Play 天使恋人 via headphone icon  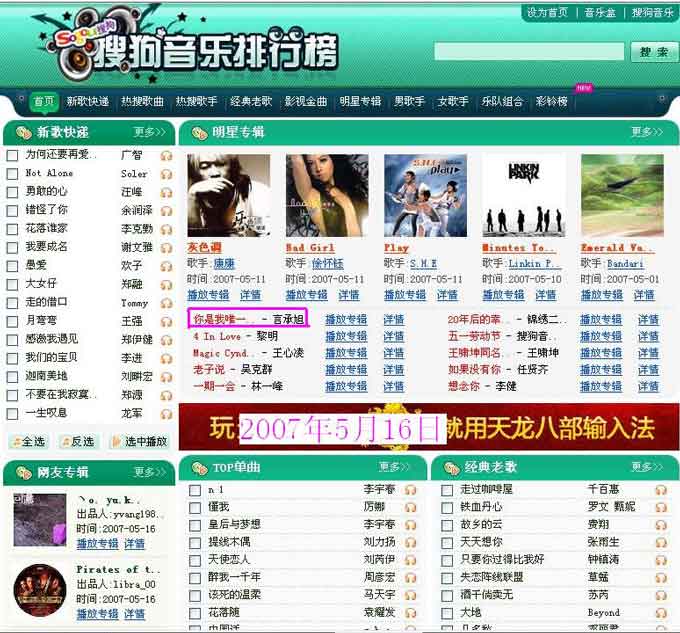click(x=410, y=561)
